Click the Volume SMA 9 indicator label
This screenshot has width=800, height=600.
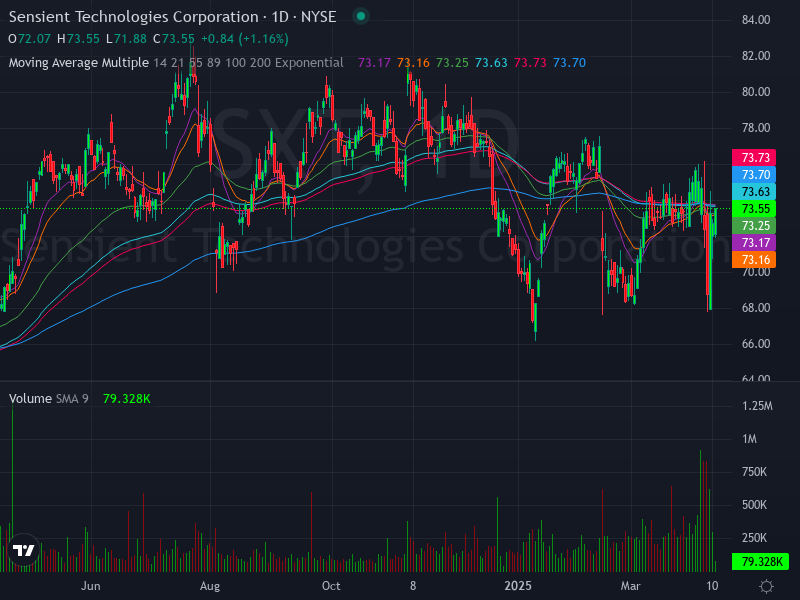48,398
